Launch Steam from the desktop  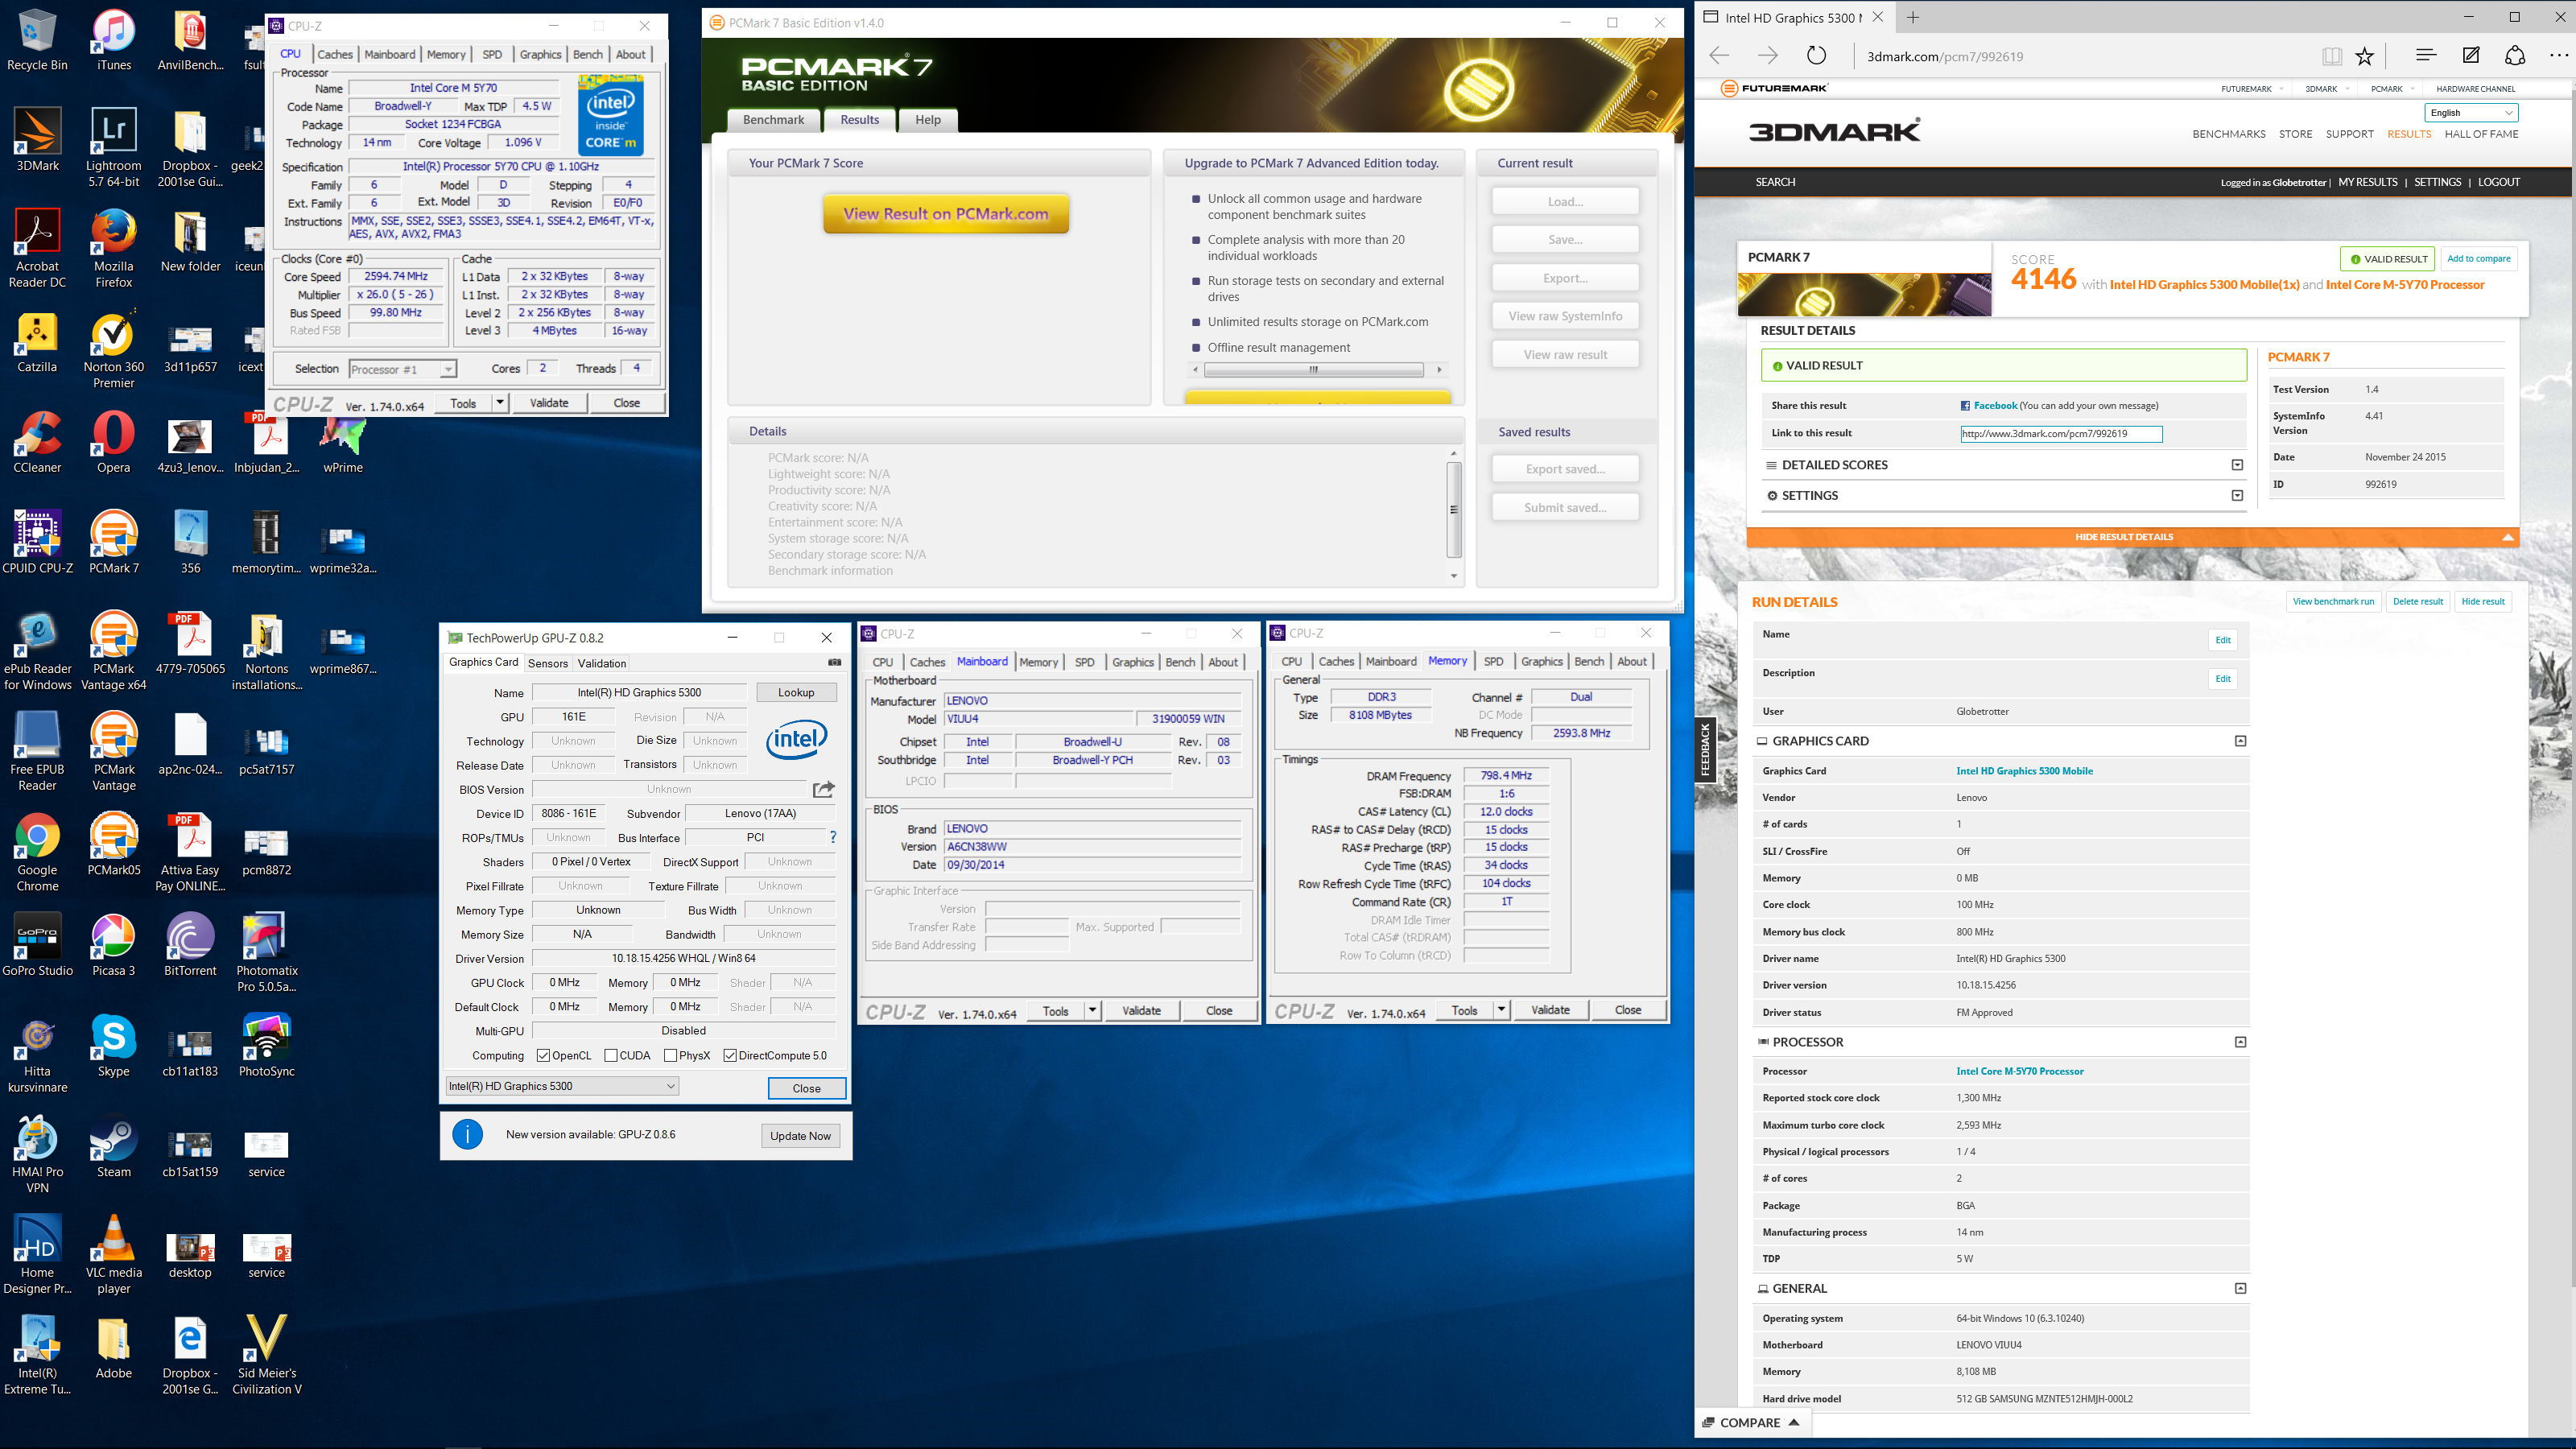coord(113,1147)
